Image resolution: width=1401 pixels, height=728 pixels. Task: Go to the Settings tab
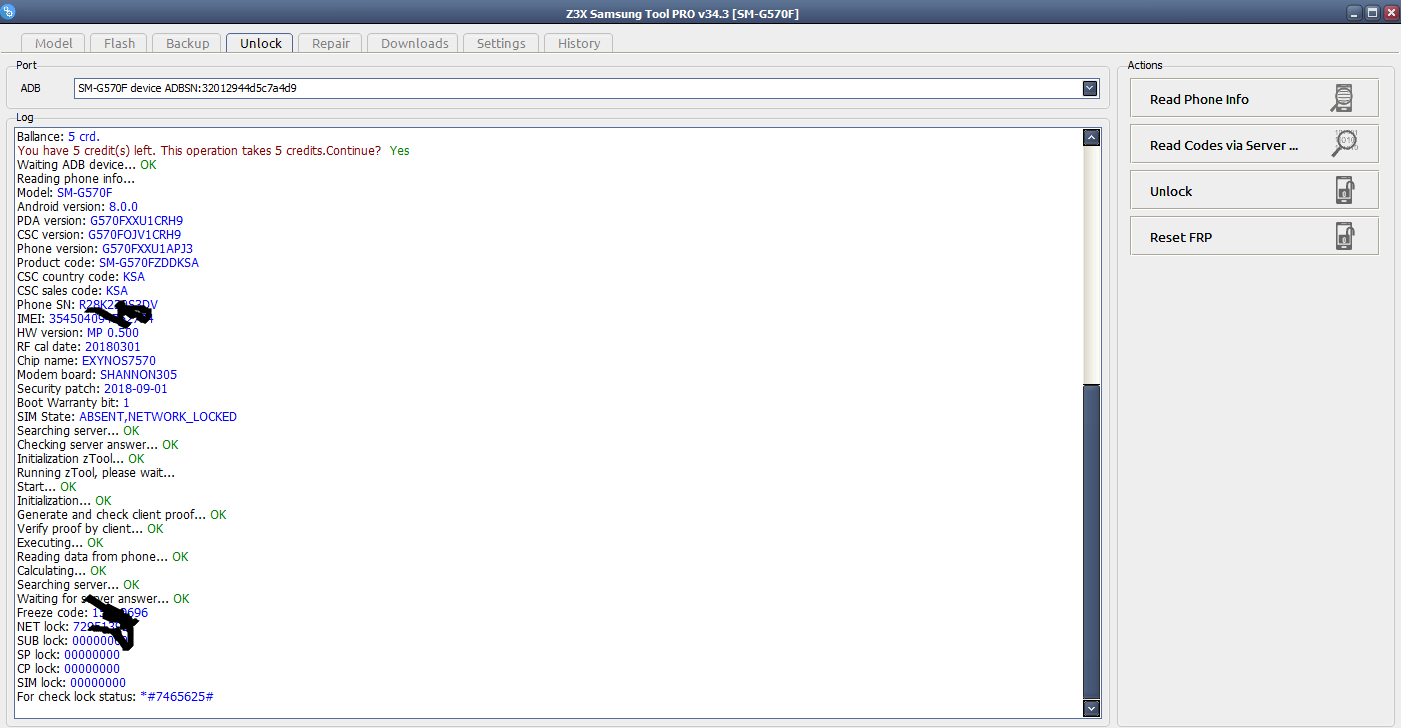click(500, 43)
